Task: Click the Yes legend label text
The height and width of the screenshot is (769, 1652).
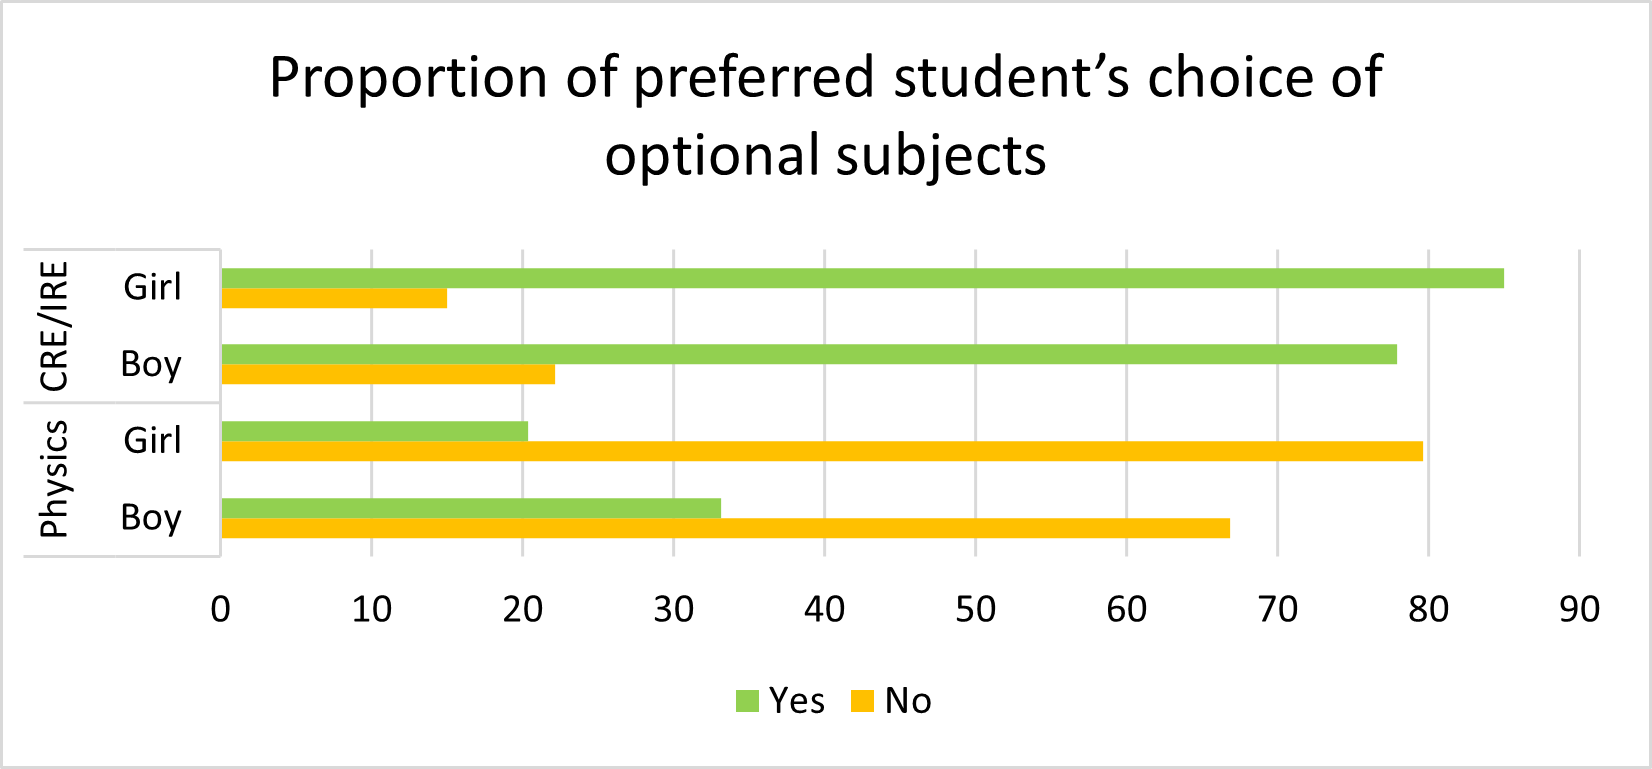Action: click(797, 701)
